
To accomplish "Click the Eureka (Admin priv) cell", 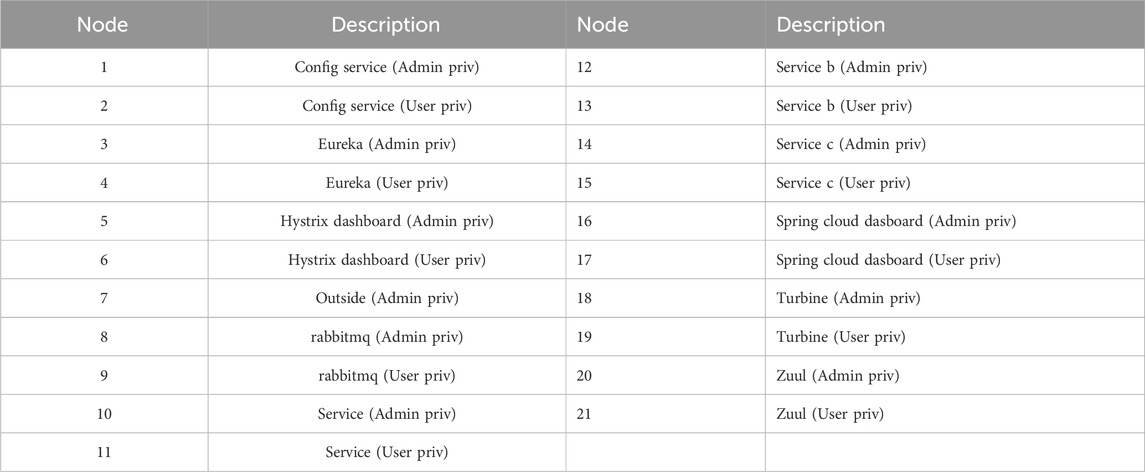I will pyautogui.click(x=386, y=144).
